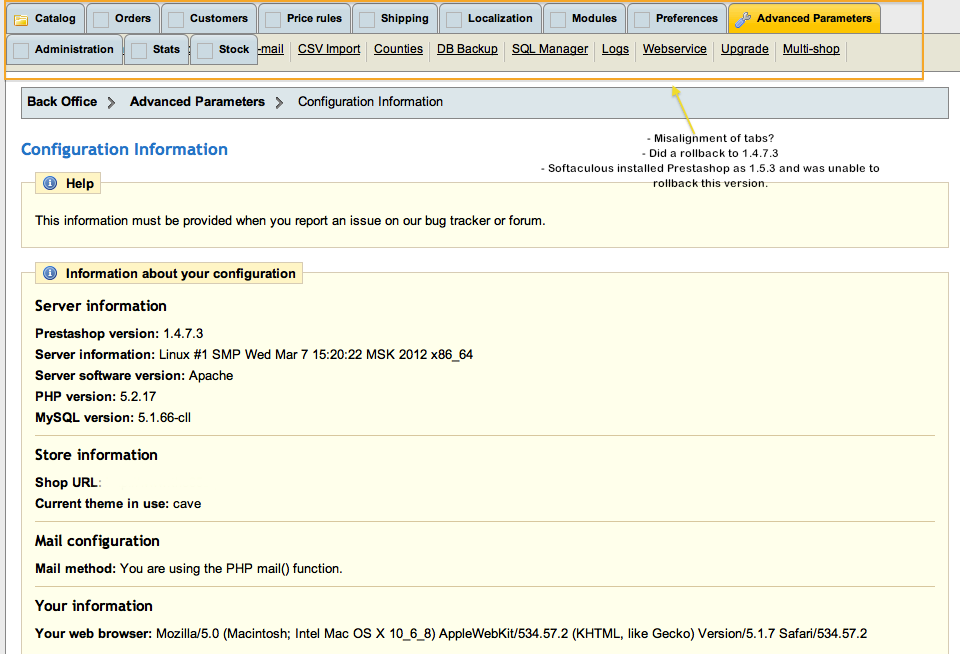Viewport: 960px width, 654px height.
Task: Click the Linux server information line
Action: 254,355
